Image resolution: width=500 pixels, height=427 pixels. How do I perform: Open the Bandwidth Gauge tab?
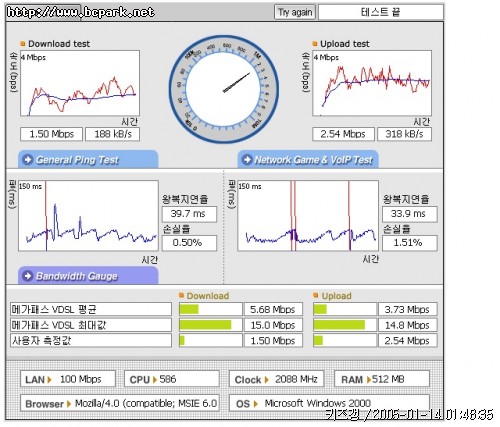pyautogui.click(x=88, y=276)
